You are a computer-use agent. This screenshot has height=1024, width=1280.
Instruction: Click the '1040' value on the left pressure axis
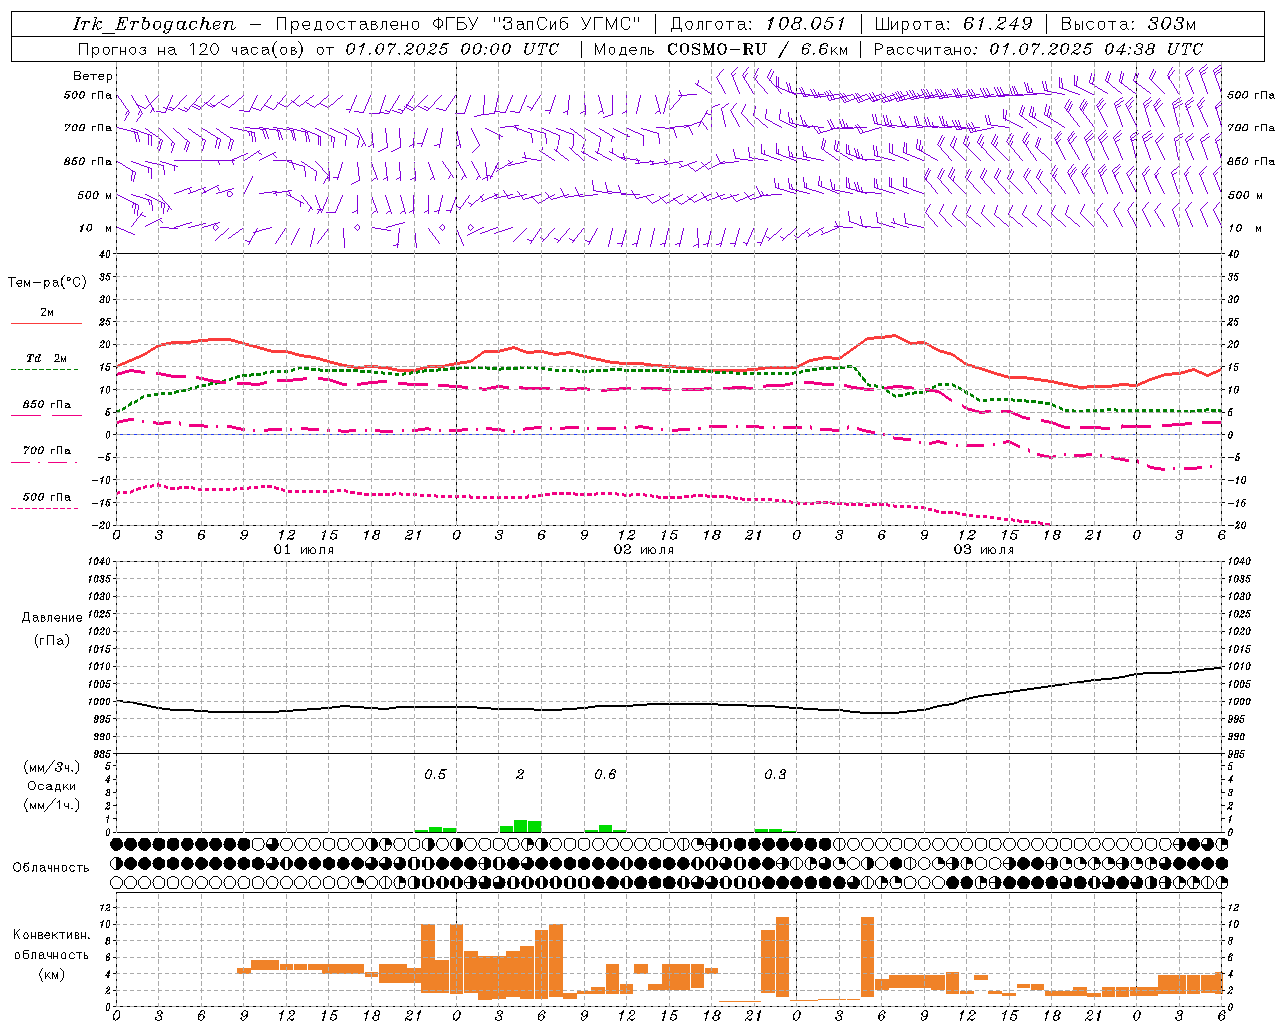(x=100, y=562)
